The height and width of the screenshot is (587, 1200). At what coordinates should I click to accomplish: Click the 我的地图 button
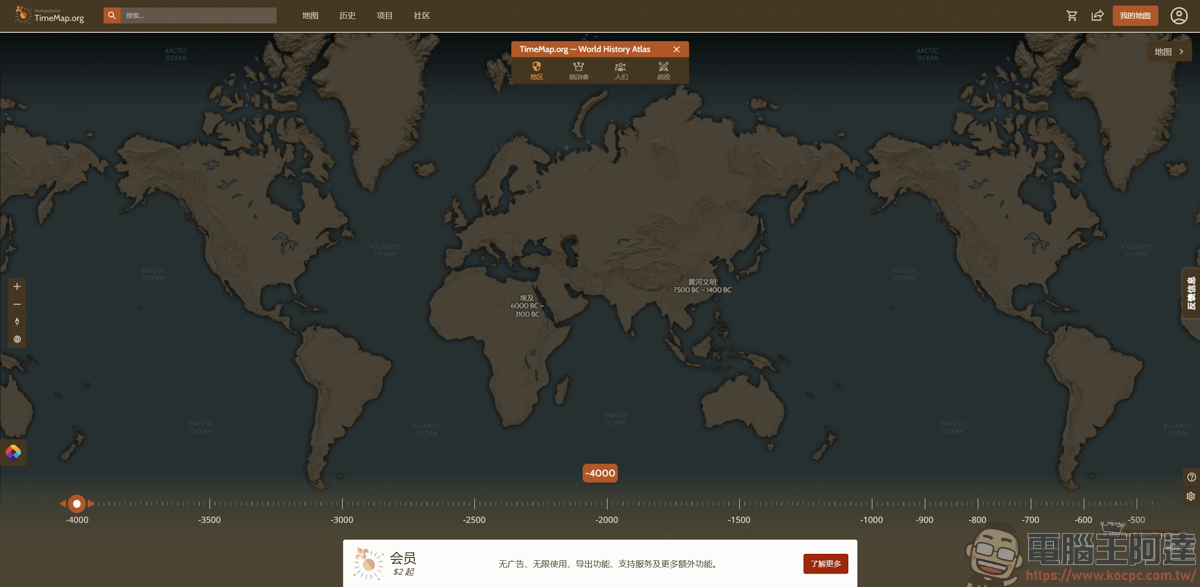1135,16
